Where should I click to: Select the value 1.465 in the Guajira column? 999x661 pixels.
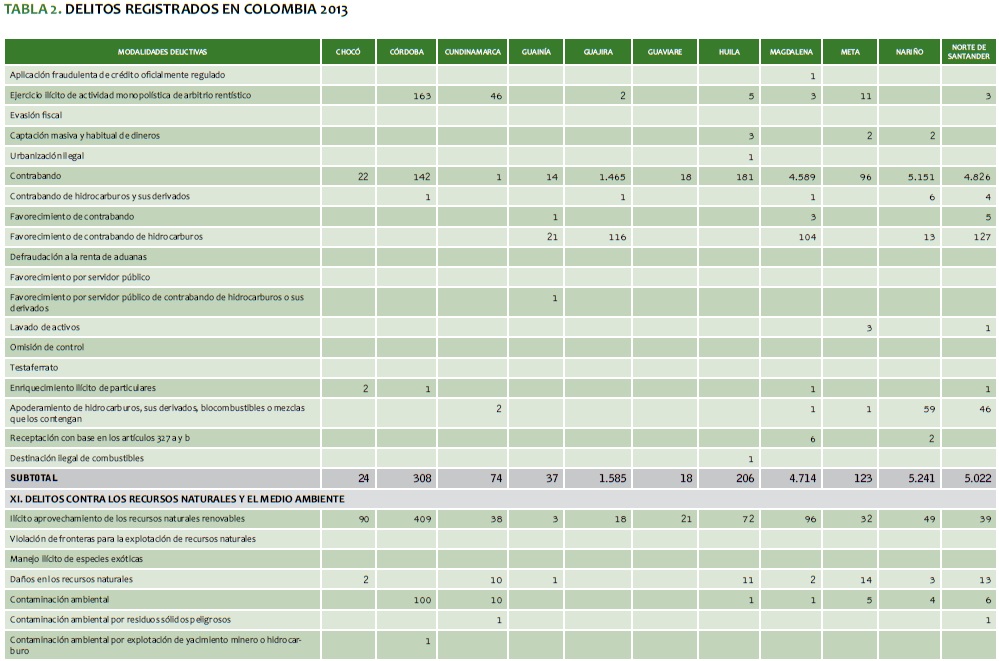click(611, 176)
